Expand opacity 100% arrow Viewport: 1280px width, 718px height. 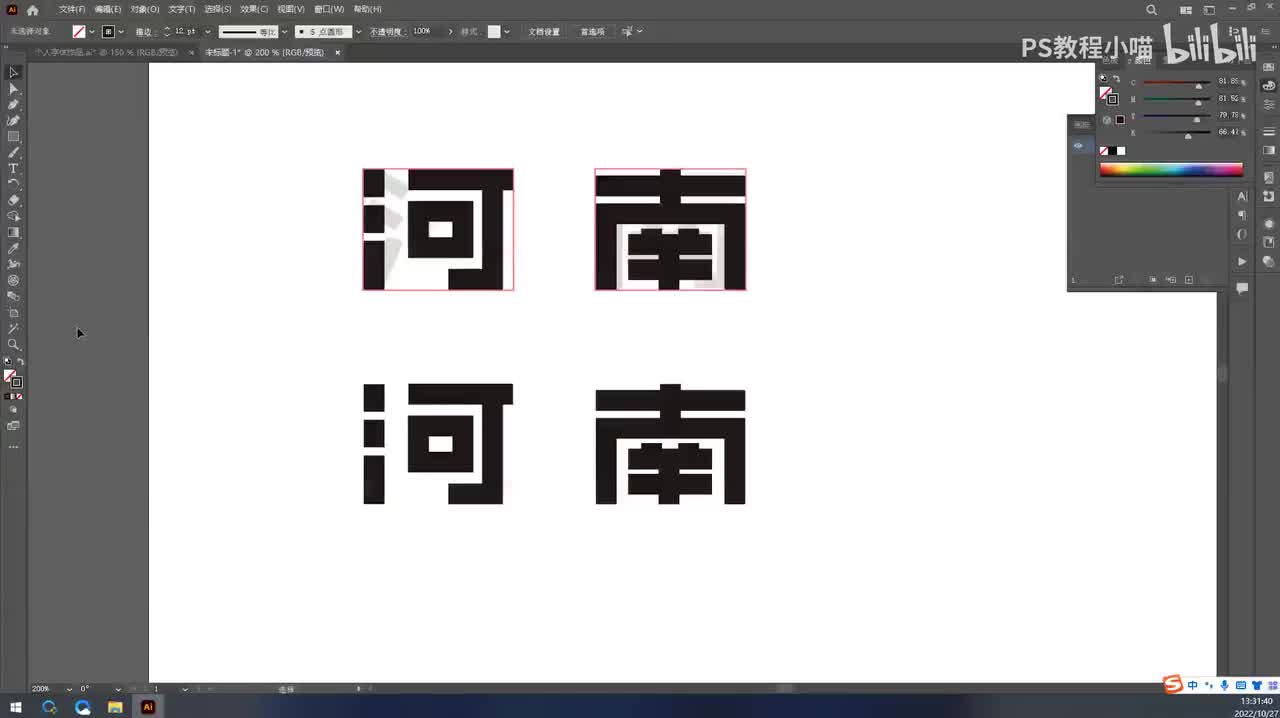point(450,32)
